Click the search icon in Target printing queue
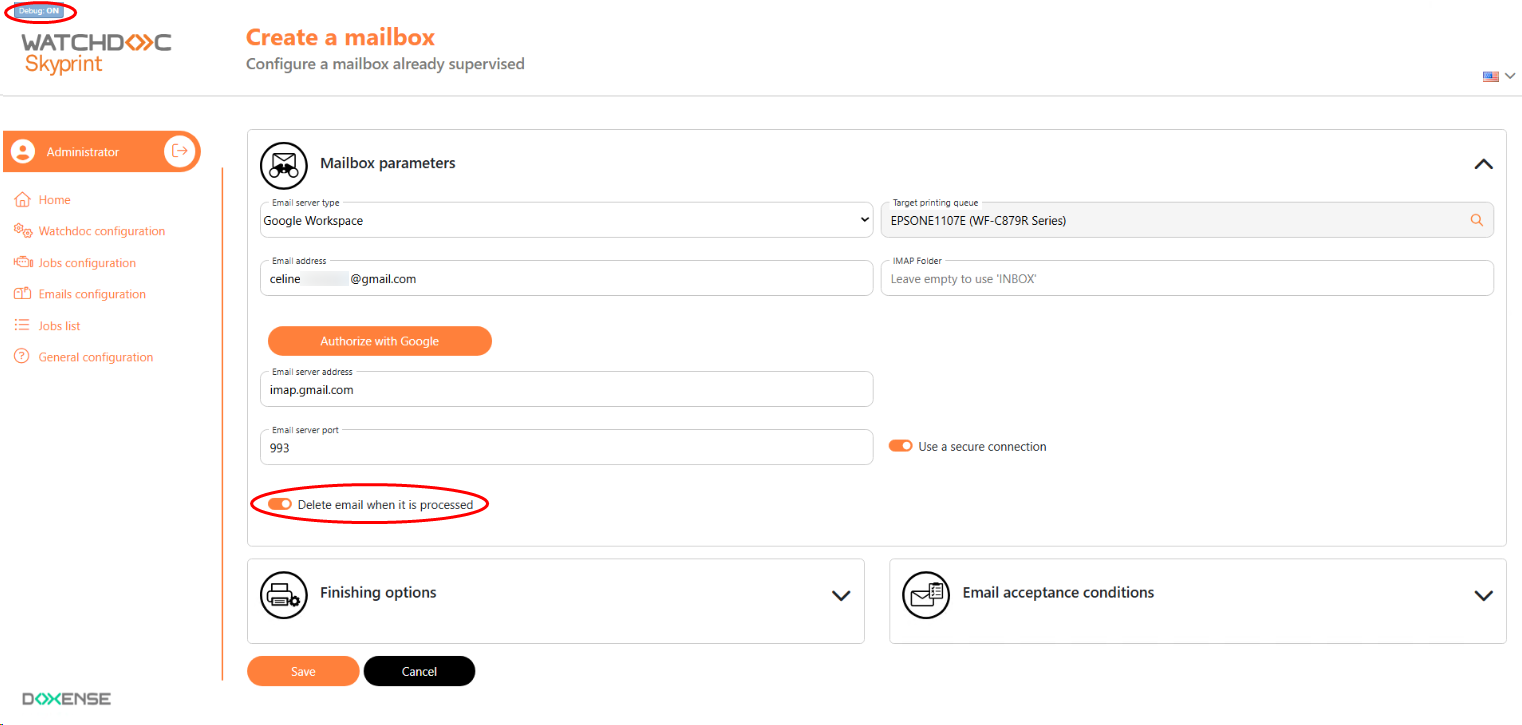The height and width of the screenshot is (725, 1522). pyautogui.click(x=1476, y=220)
